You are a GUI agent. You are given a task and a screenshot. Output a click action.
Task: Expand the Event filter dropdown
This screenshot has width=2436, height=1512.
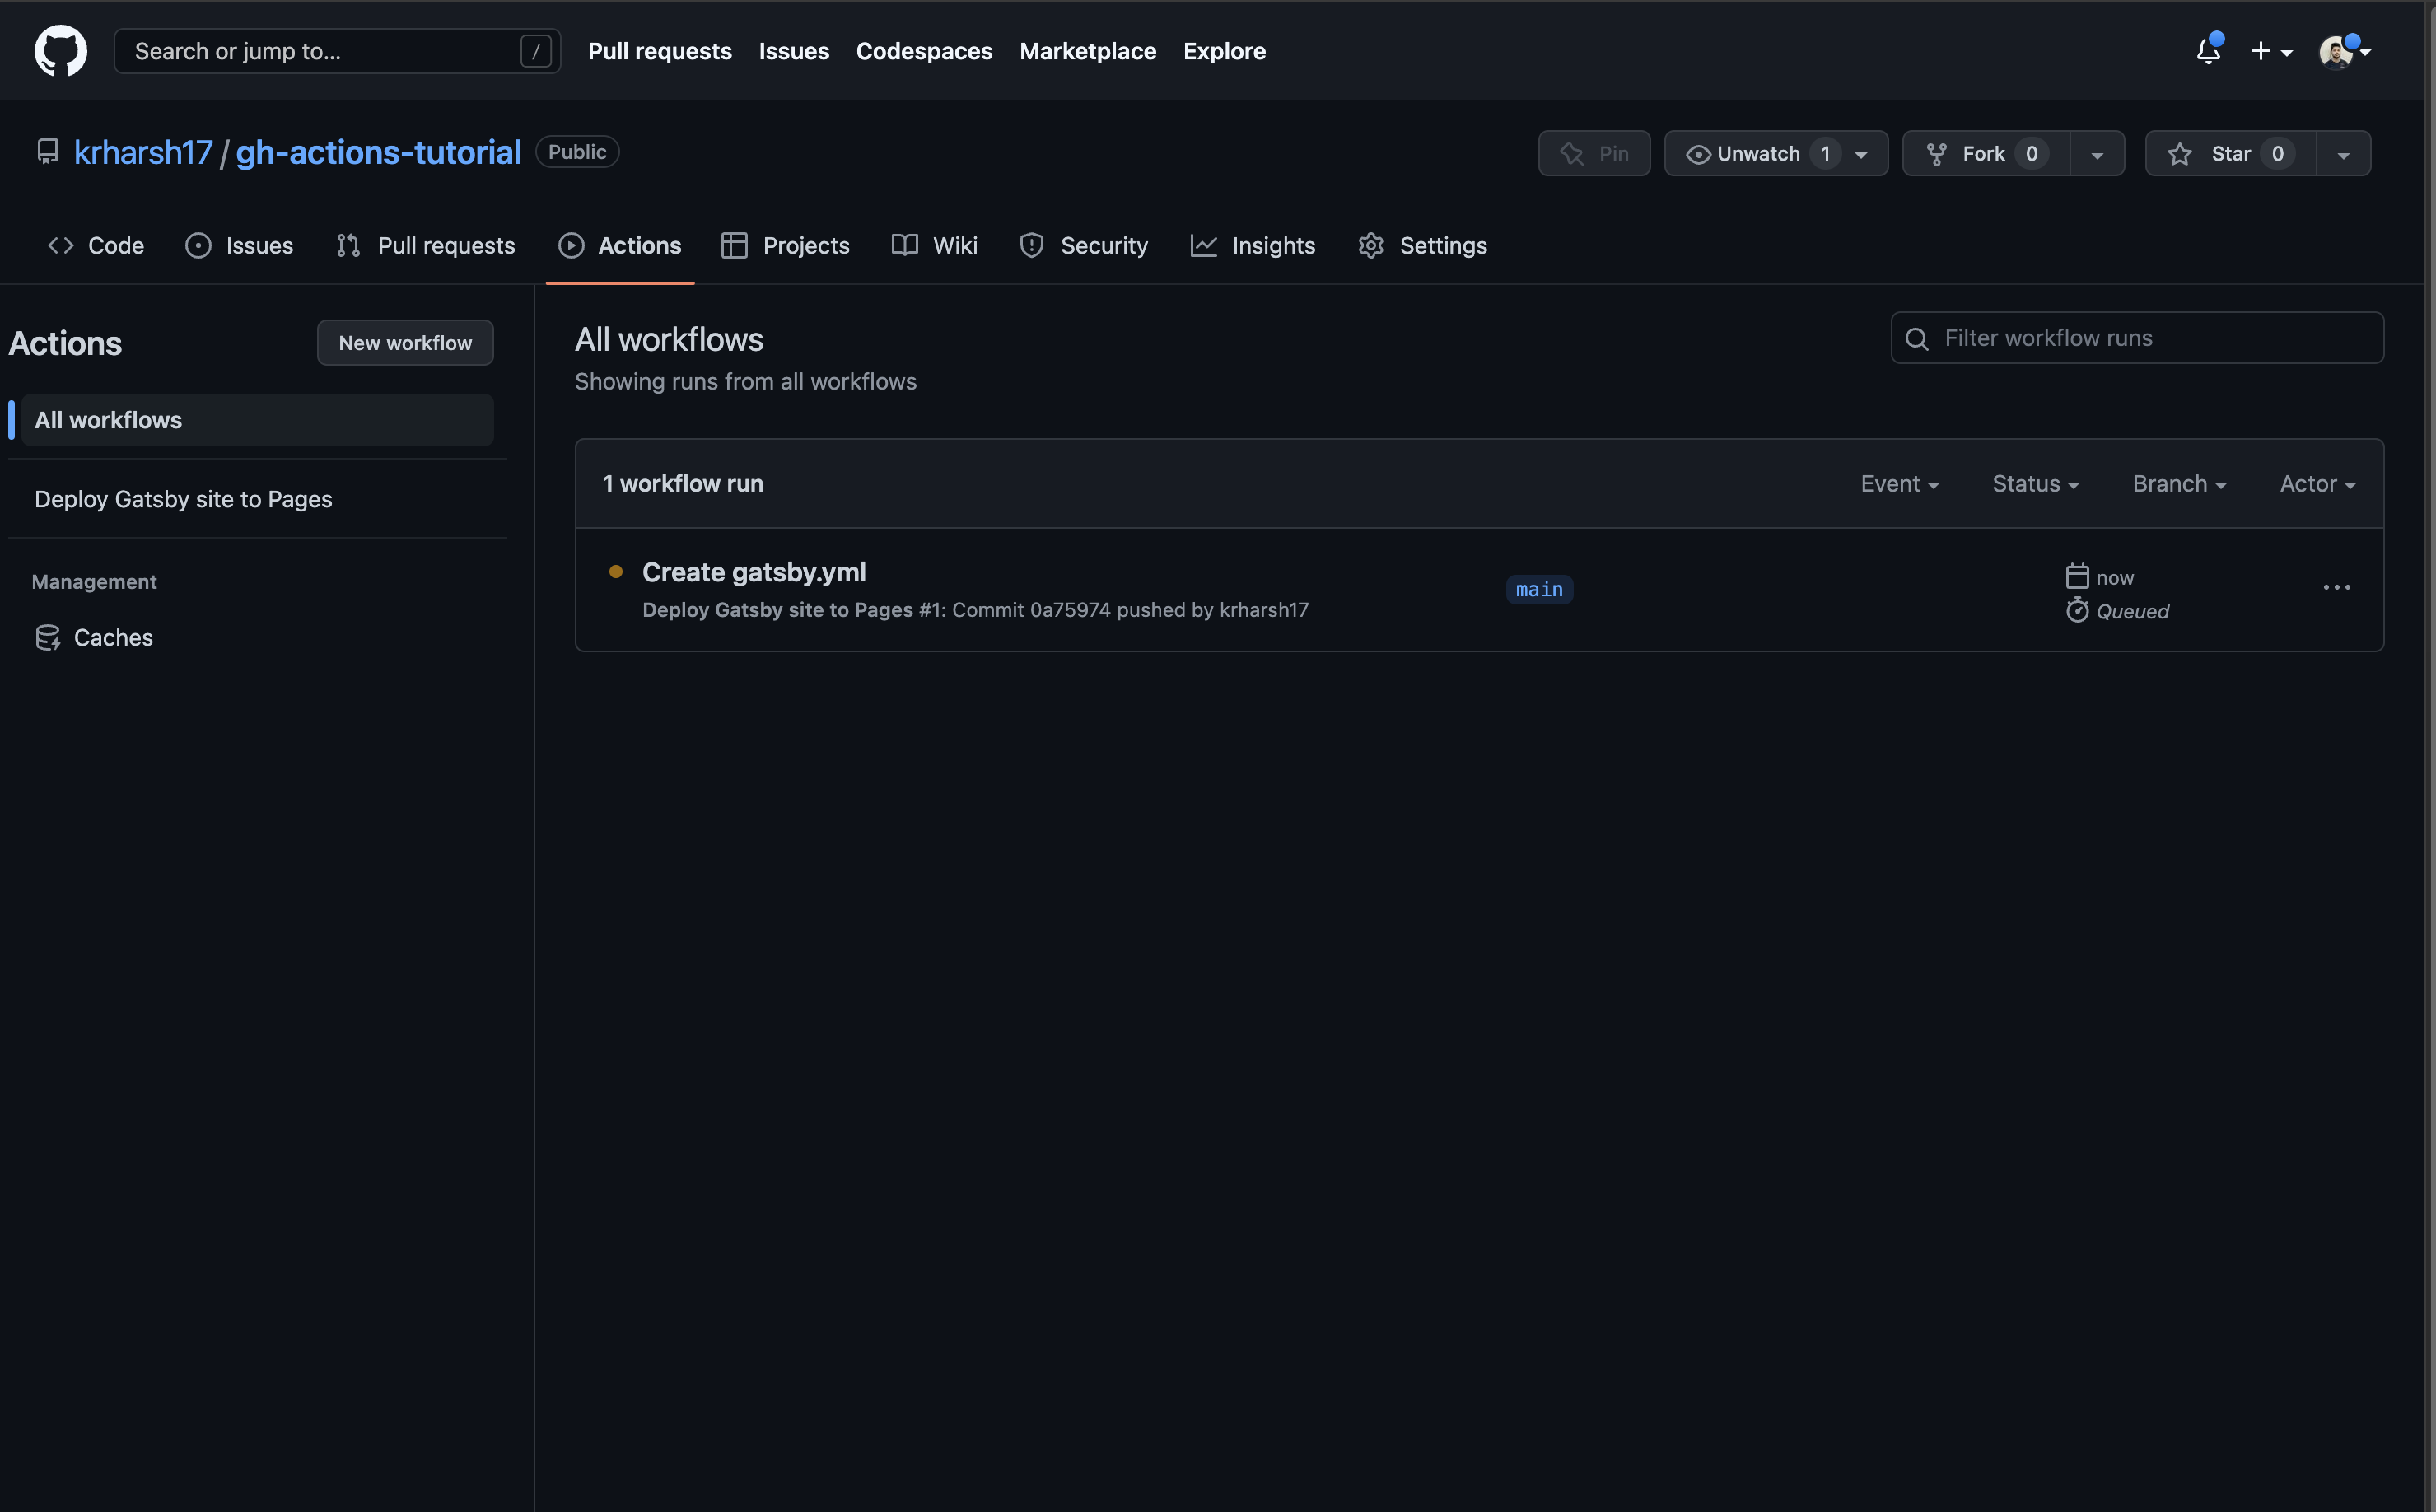coord(1899,484)
